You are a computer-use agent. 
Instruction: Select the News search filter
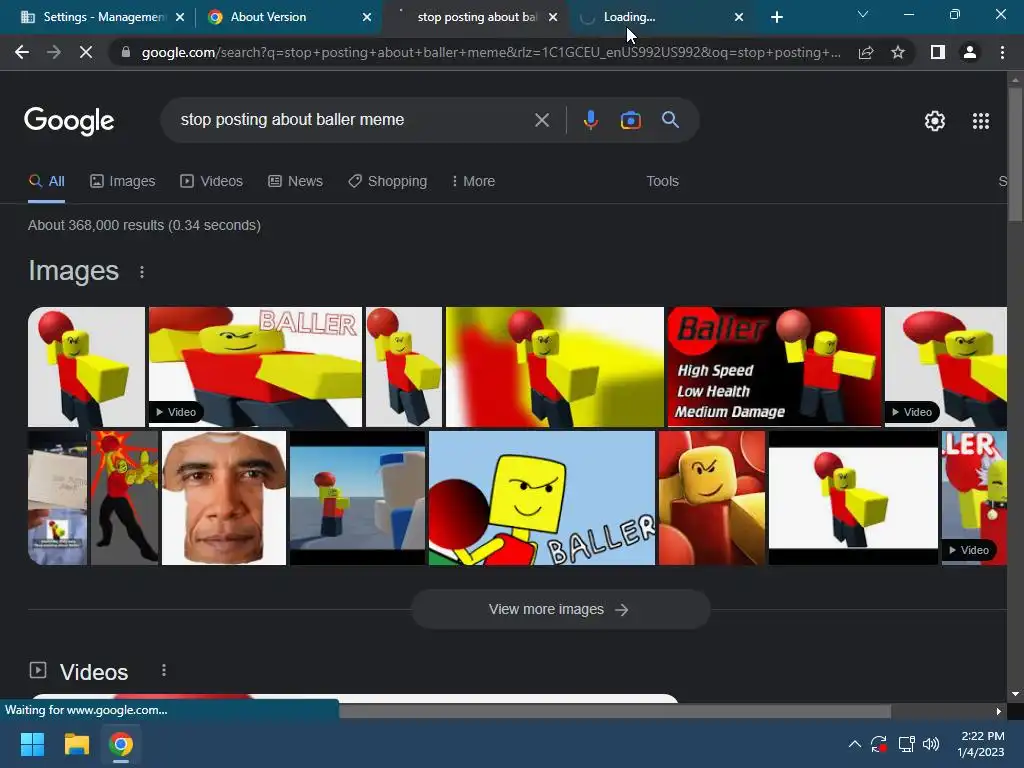295,181
